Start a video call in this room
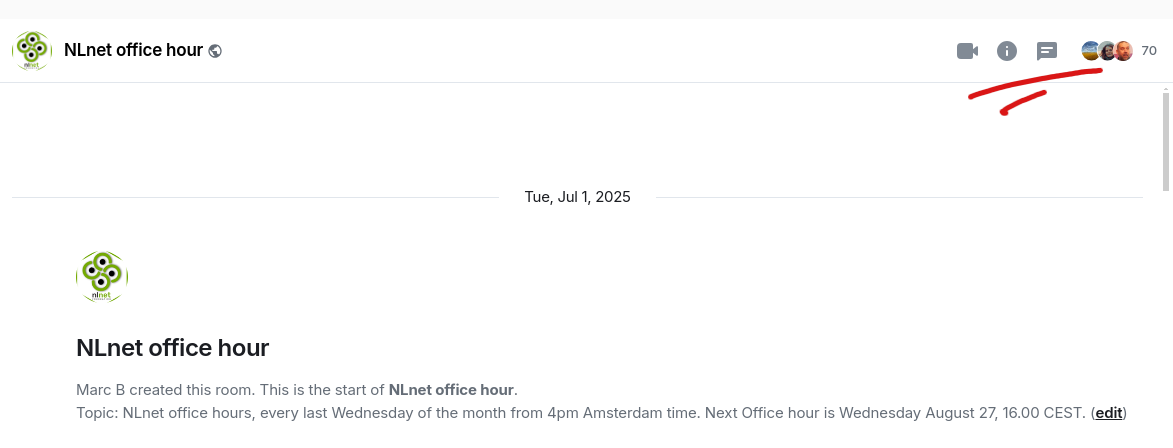 (967, 51)
